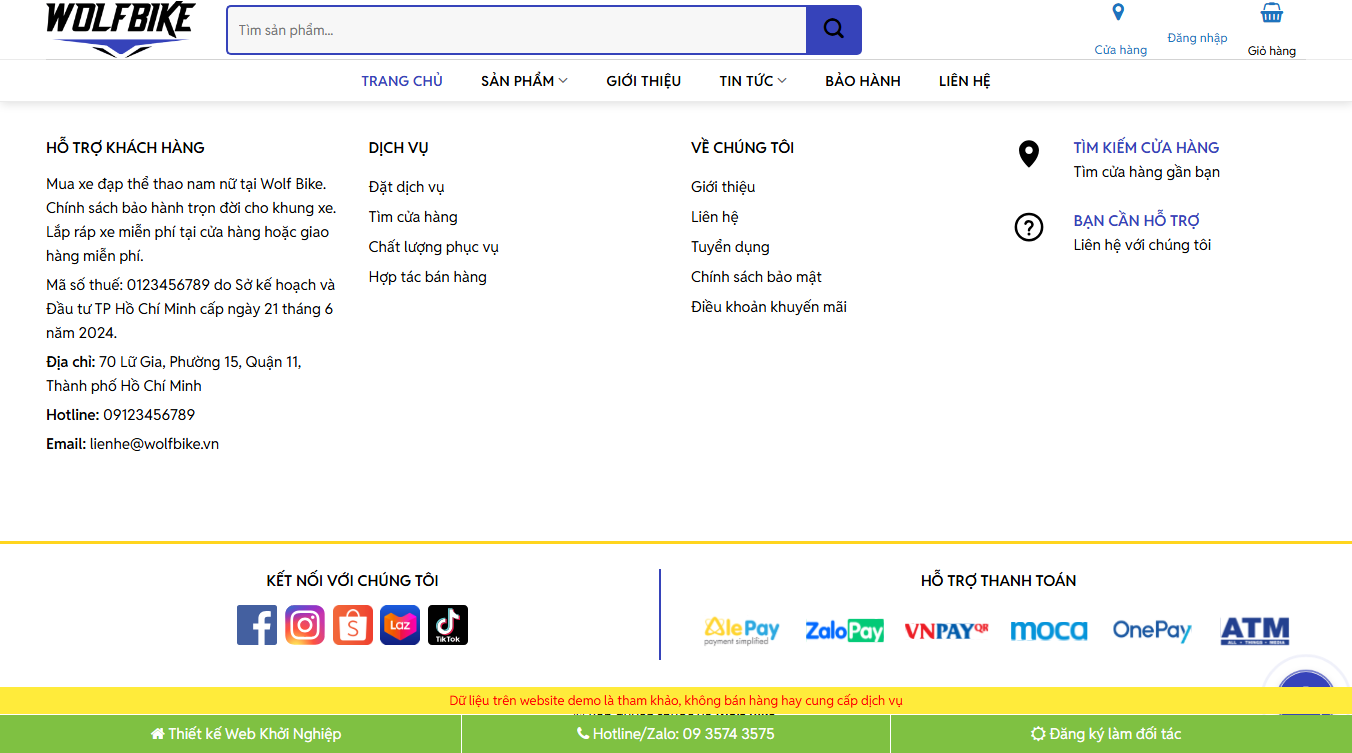Screen dimensions: 1352x753
Task: Open the Instagram social icon
Action: [x=305, y=625]
